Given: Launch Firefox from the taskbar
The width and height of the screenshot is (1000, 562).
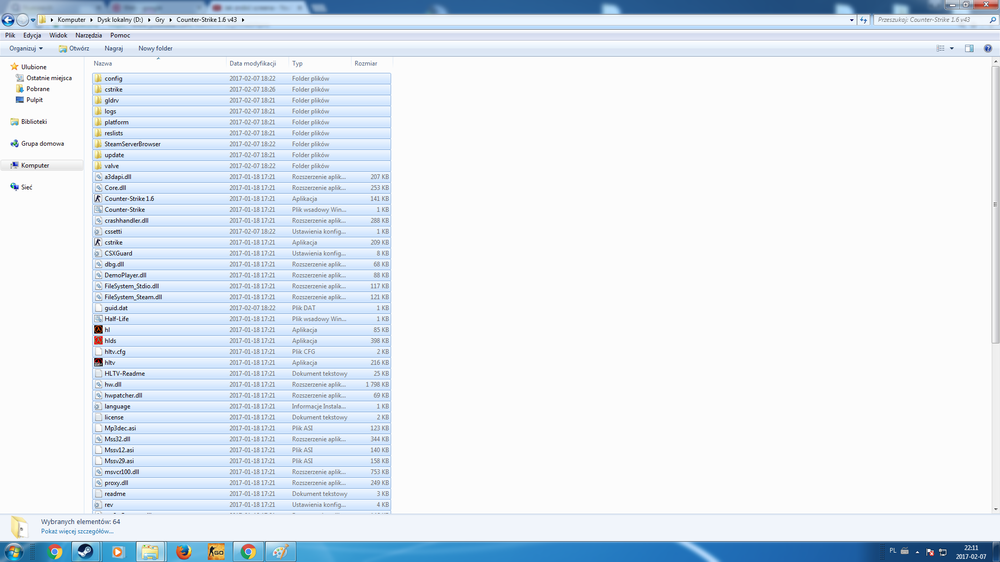Looking at the screenshot, I should 182,551.
